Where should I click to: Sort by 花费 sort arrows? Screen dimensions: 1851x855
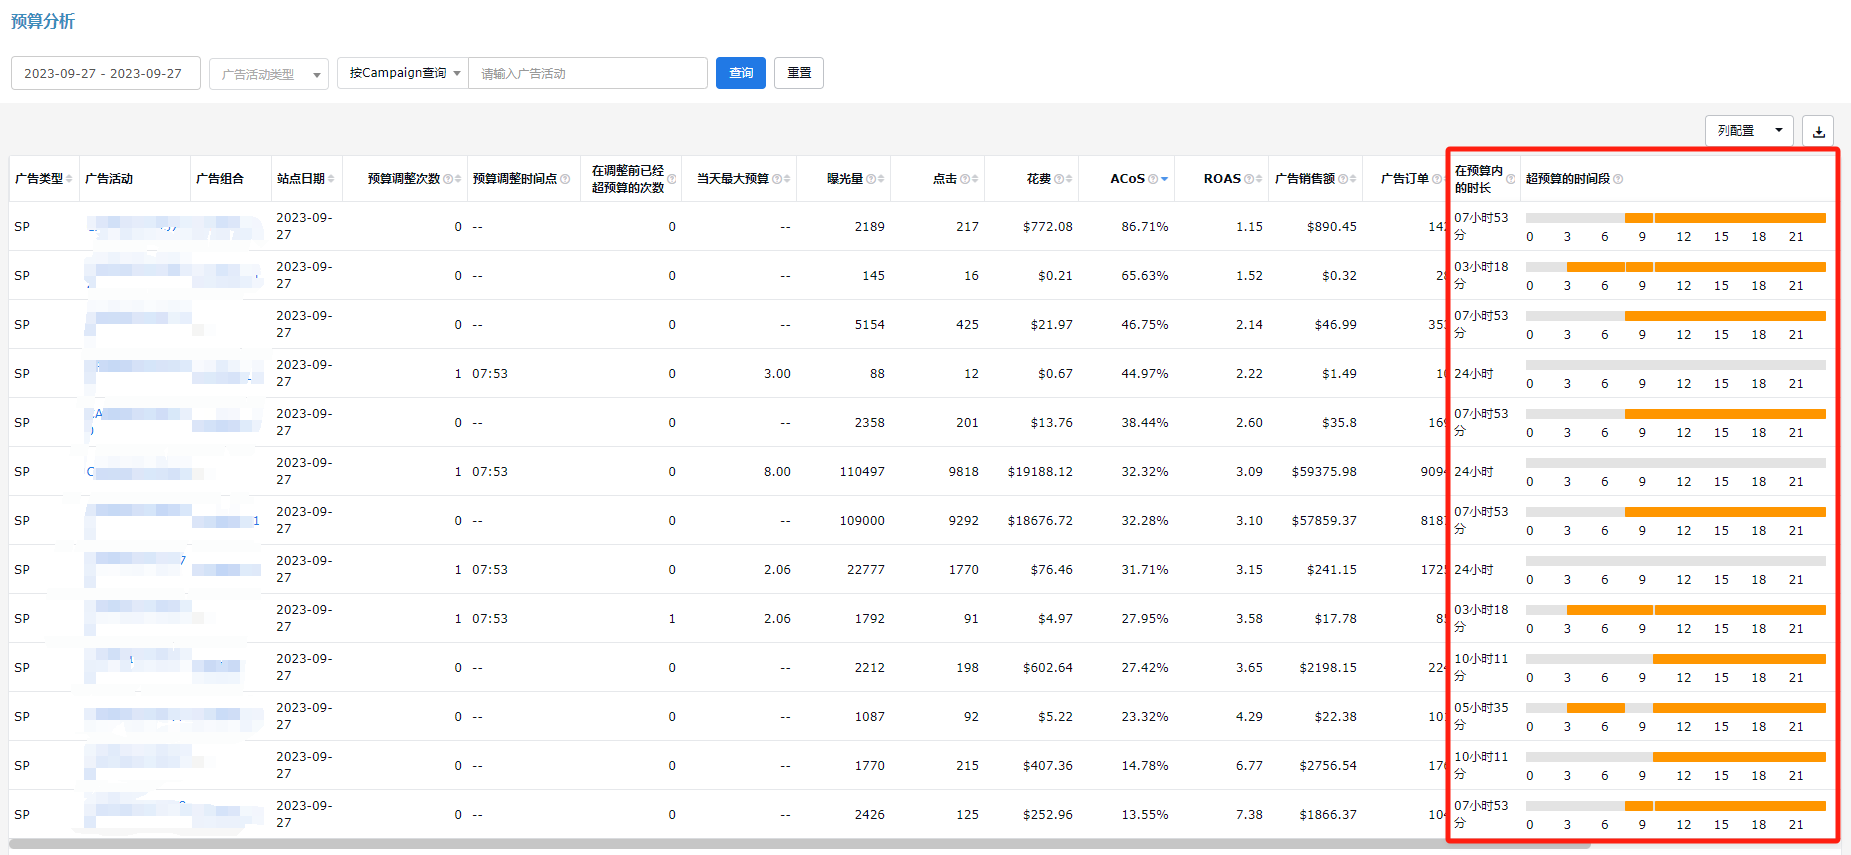1069,179
